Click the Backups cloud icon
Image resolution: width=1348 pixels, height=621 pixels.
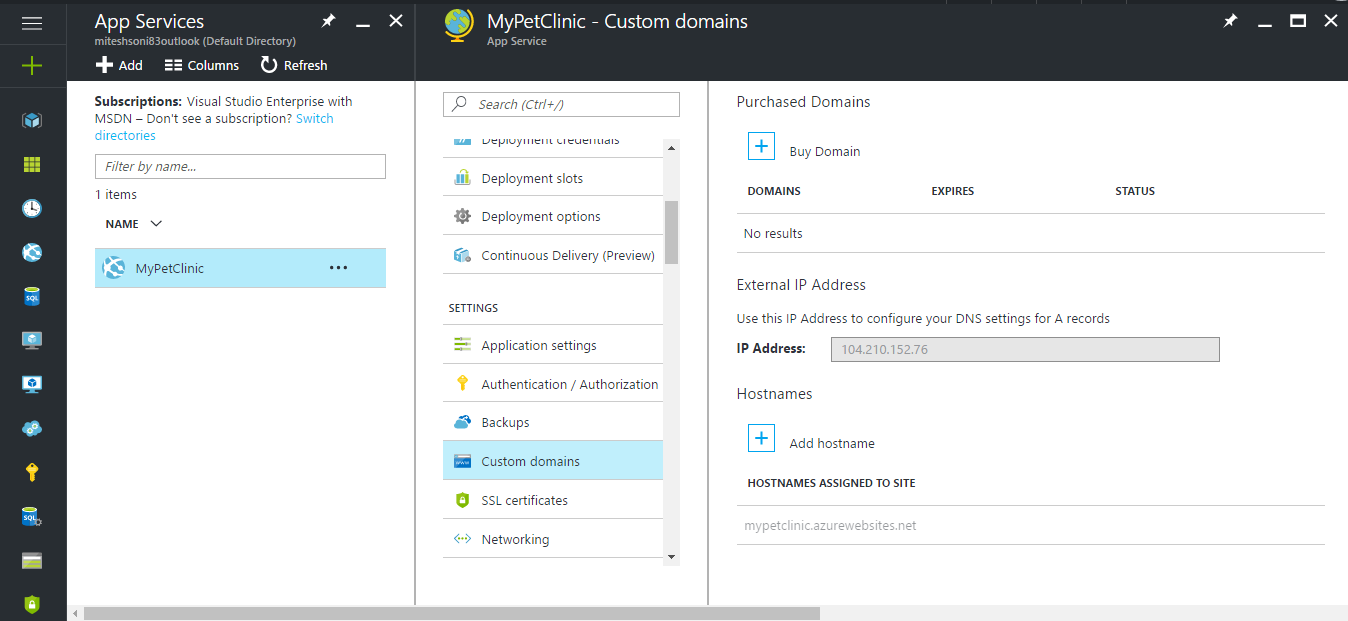(x=462, y=422)
